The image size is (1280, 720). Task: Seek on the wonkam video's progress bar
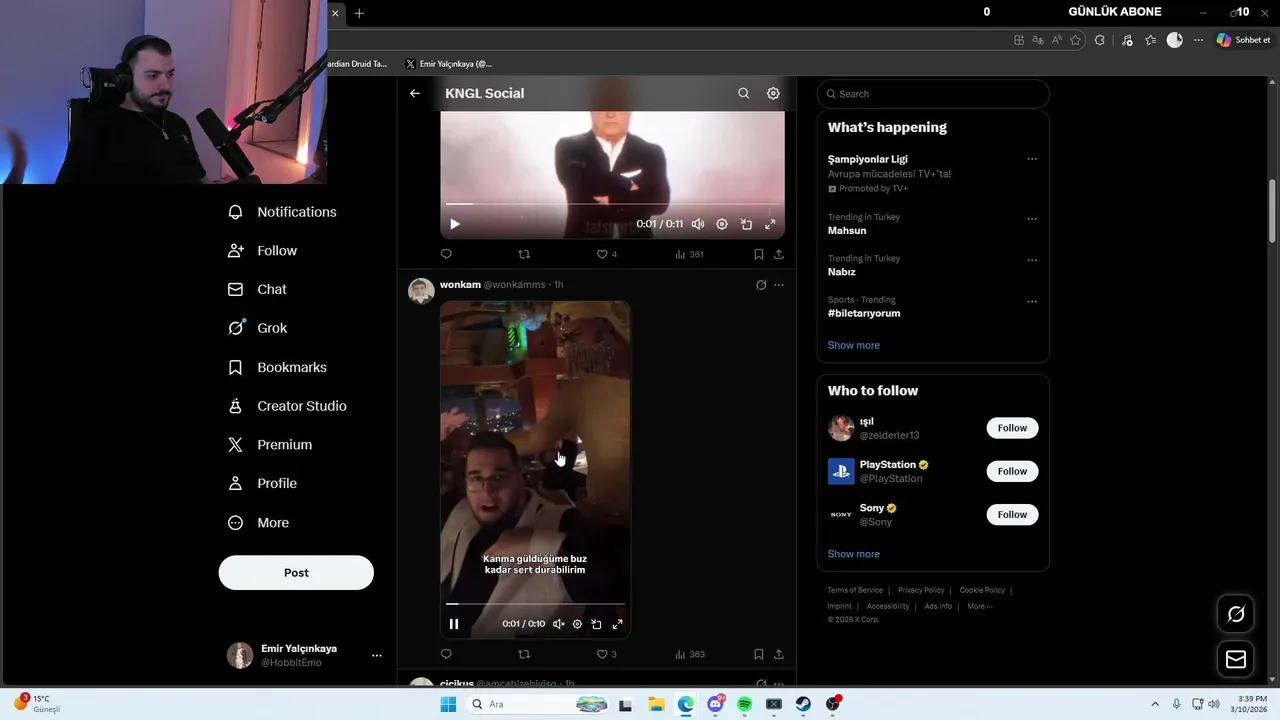pos(535,604)
